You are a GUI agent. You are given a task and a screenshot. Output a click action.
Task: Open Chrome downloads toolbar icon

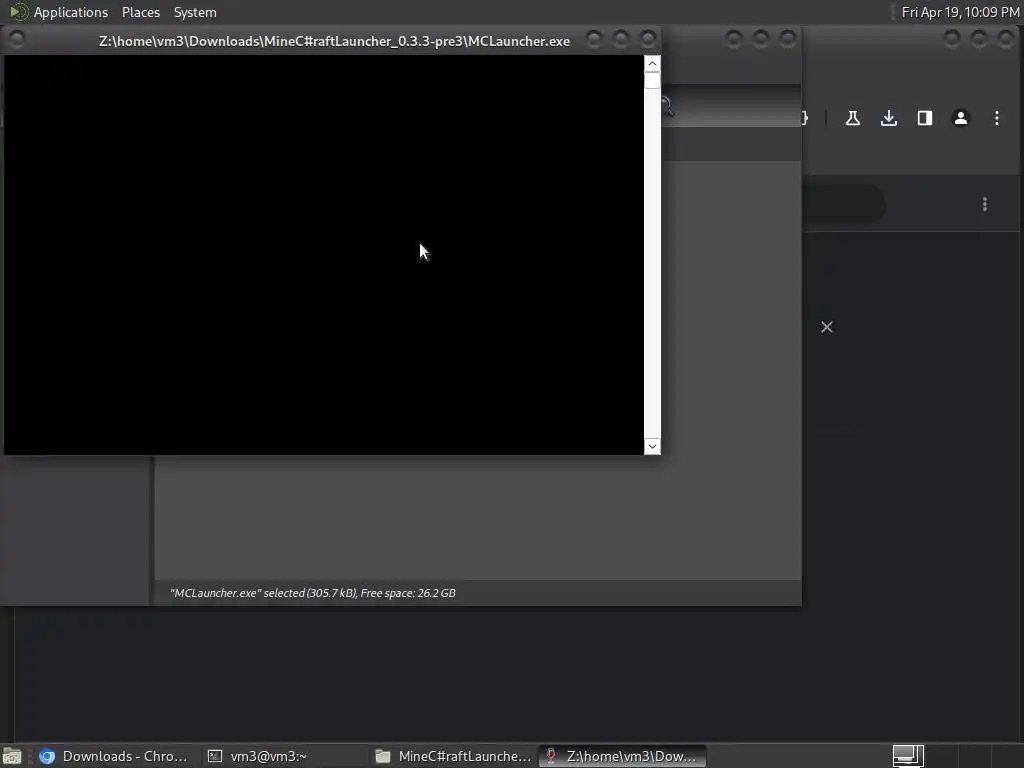(x=889, y=118)
